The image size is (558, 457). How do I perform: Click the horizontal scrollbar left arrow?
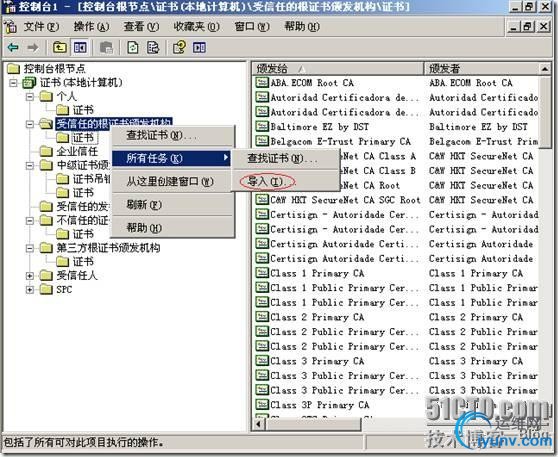(259, 424)
